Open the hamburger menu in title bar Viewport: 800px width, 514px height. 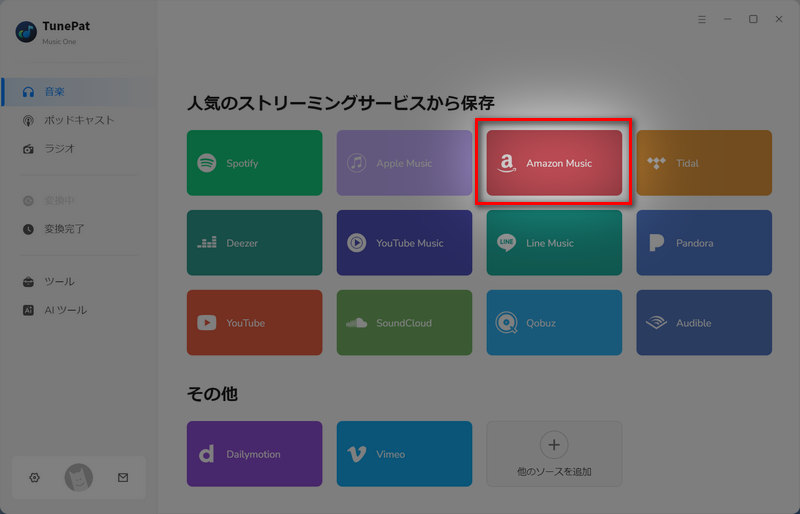tap(702, 19)
